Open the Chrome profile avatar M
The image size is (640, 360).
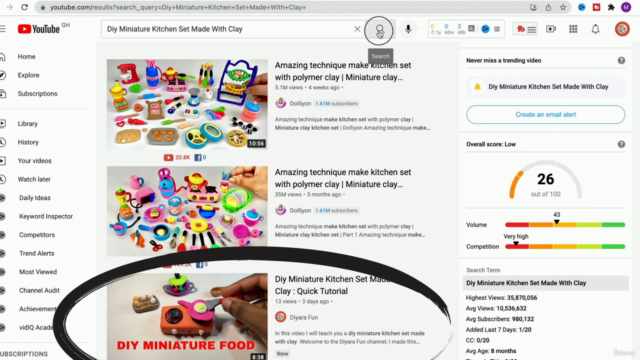coord(626,7)
